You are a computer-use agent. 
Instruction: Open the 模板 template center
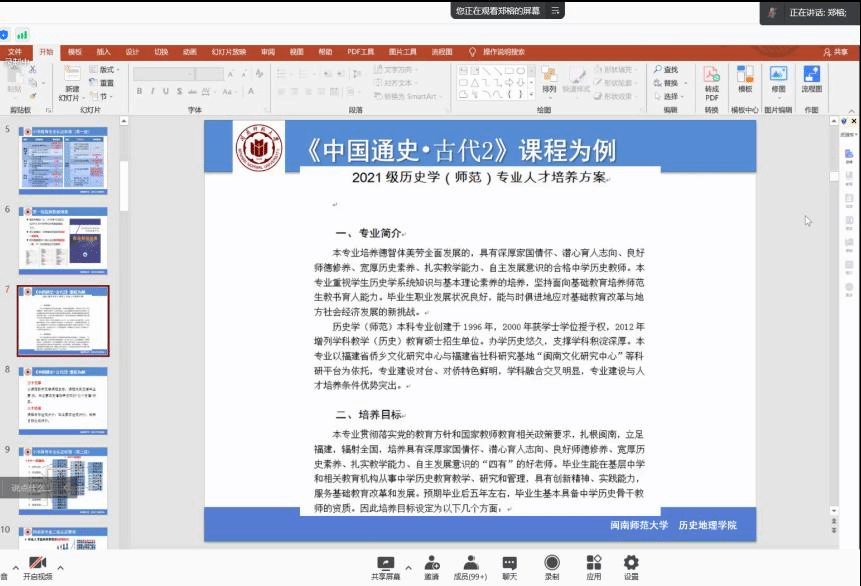[744, 79]
